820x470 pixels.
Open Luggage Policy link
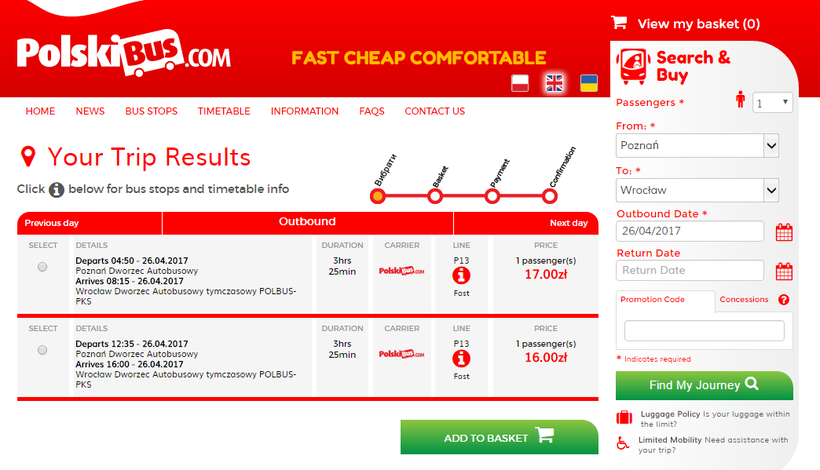point(670,414)
